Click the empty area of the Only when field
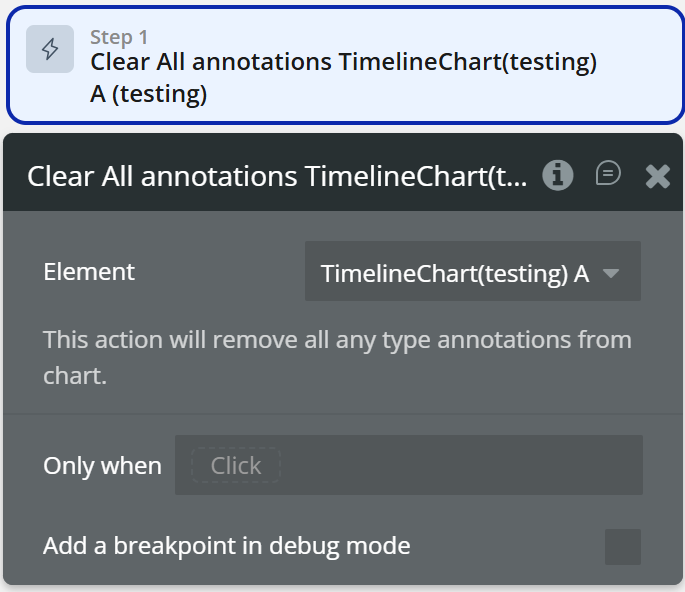Screen dimensions: 685x592 pos(460,465)
